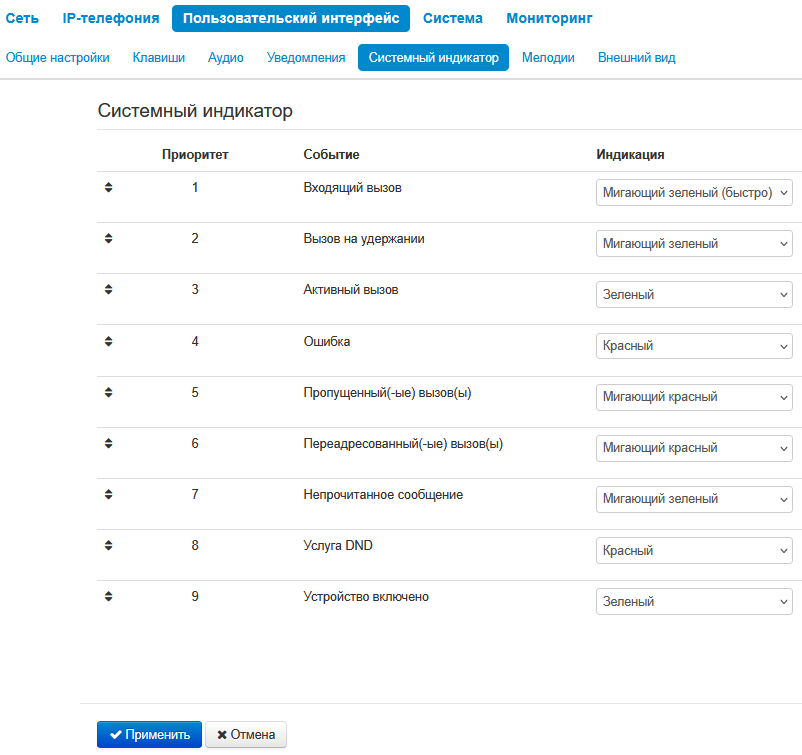Click the reorder arrows for Услуга DND
Screen dimensions: 802x755
(109, 545)
